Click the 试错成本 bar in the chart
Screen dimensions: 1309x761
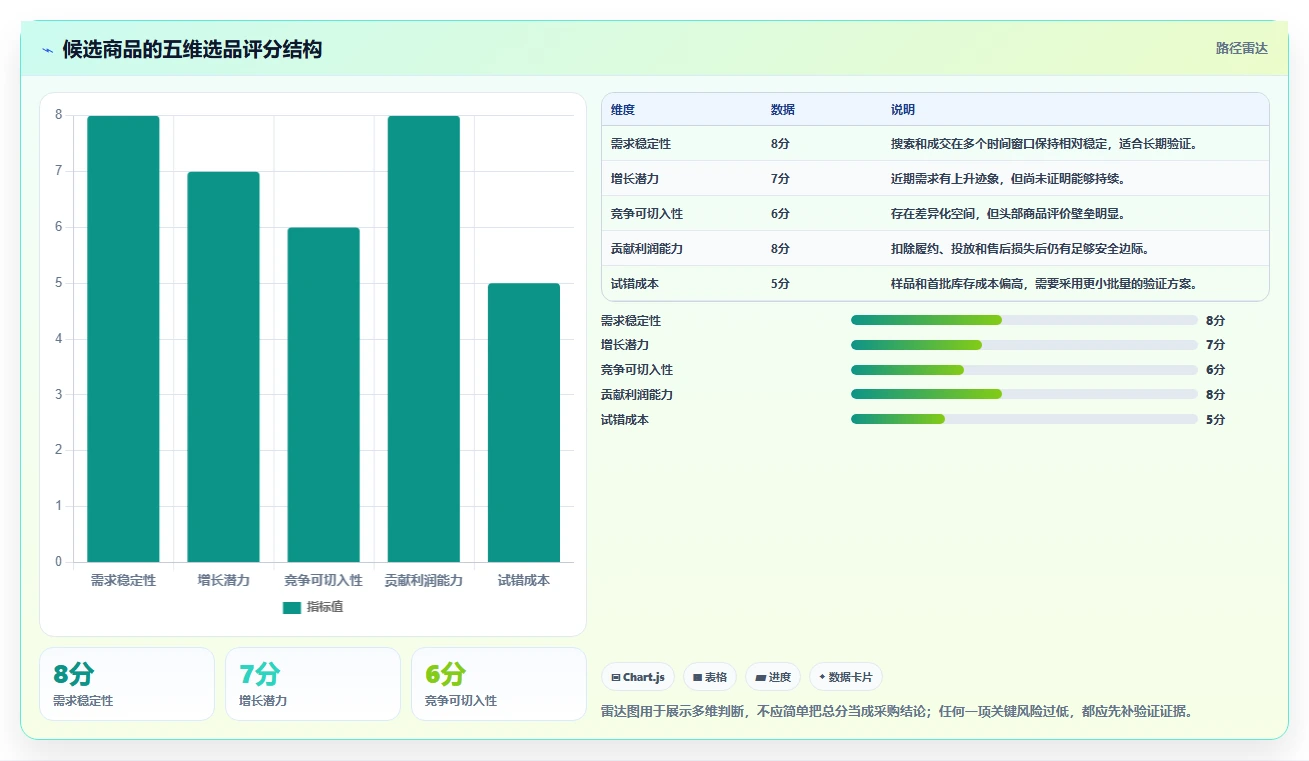[524, 423]
